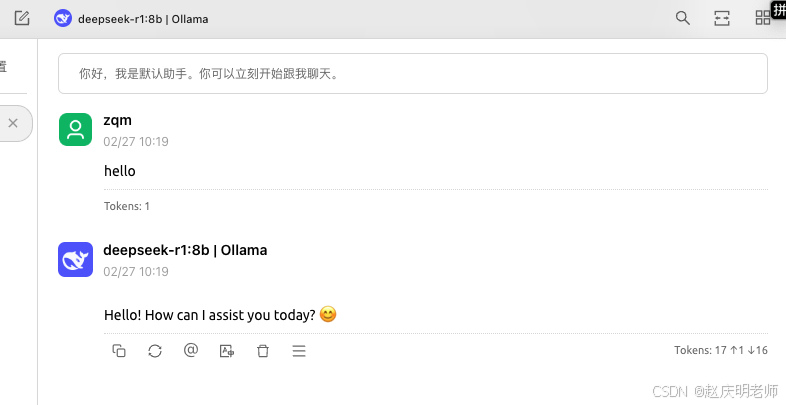Click the deepseek whale avatar in chat
786x405 pixels.
pos(76,260)
